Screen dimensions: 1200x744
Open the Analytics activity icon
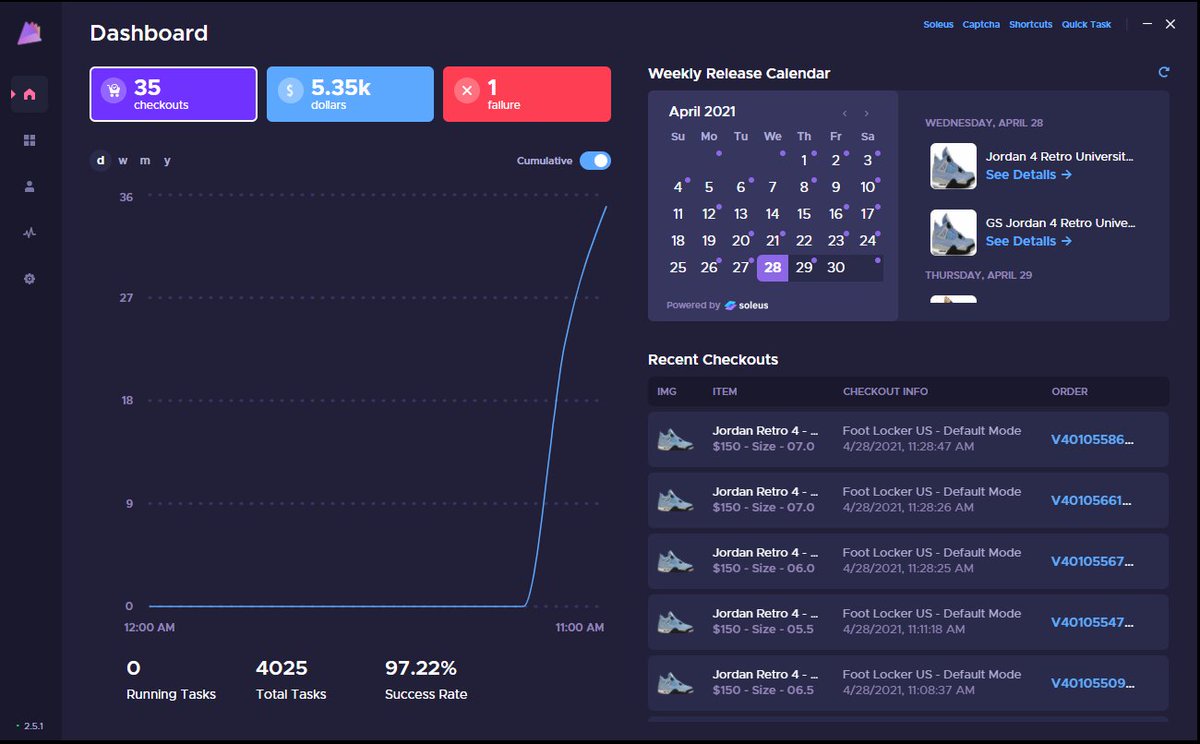click(29, 232)
